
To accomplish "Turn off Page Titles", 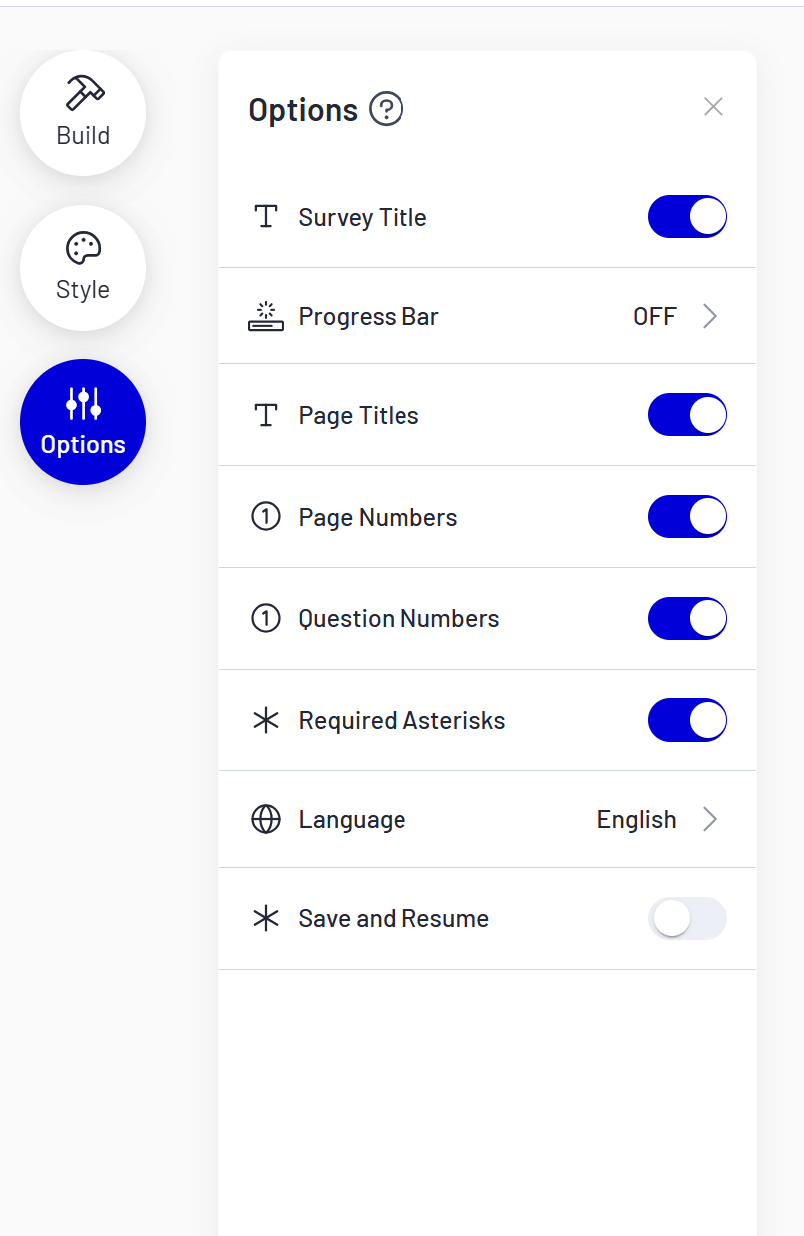I will pos(687,414).
